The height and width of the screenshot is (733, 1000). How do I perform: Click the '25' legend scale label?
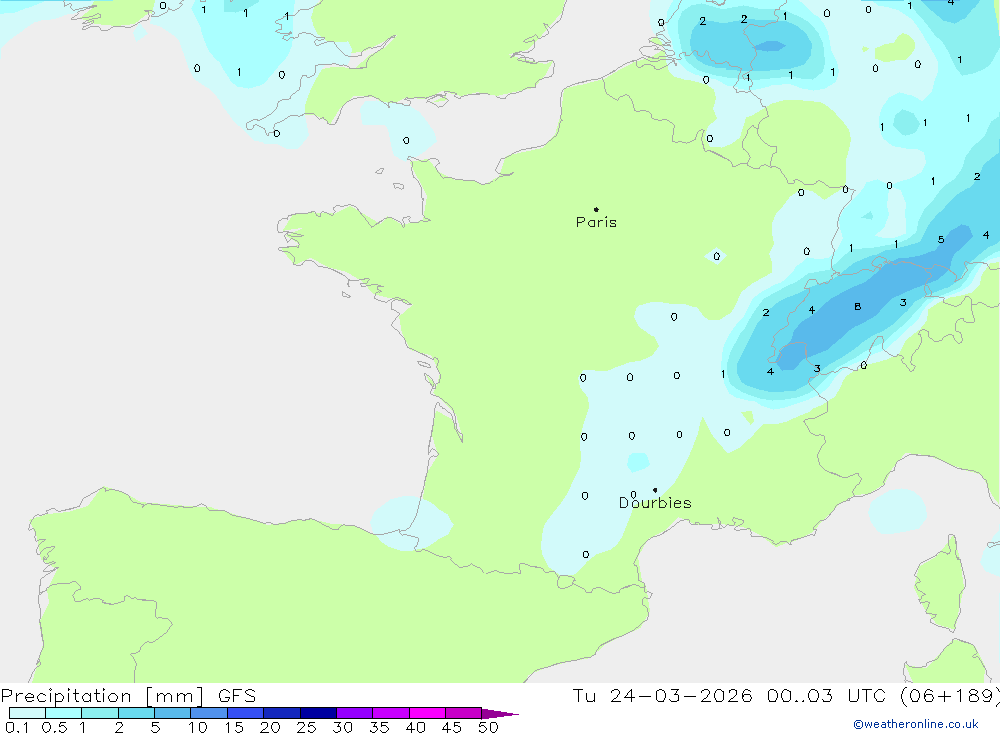pos(306,727)
